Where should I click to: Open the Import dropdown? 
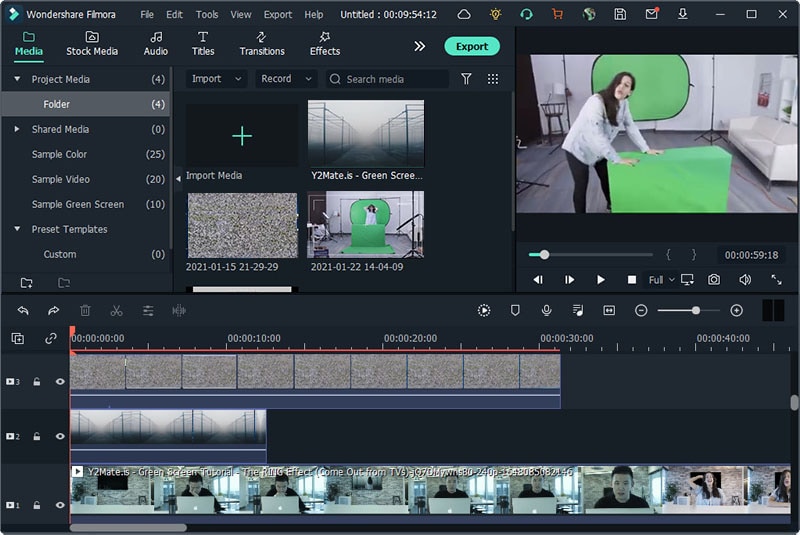216,79
